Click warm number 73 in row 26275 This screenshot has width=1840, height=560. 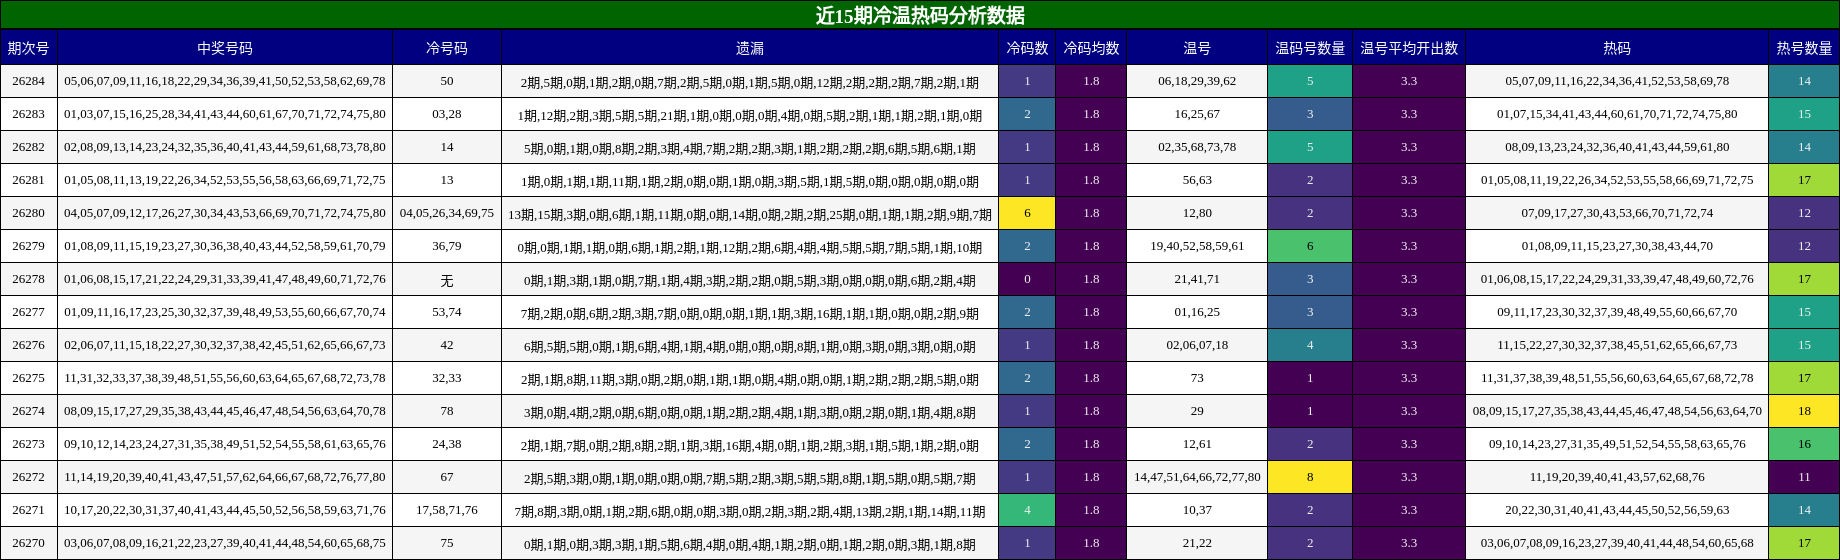(x=1197, y=378)
